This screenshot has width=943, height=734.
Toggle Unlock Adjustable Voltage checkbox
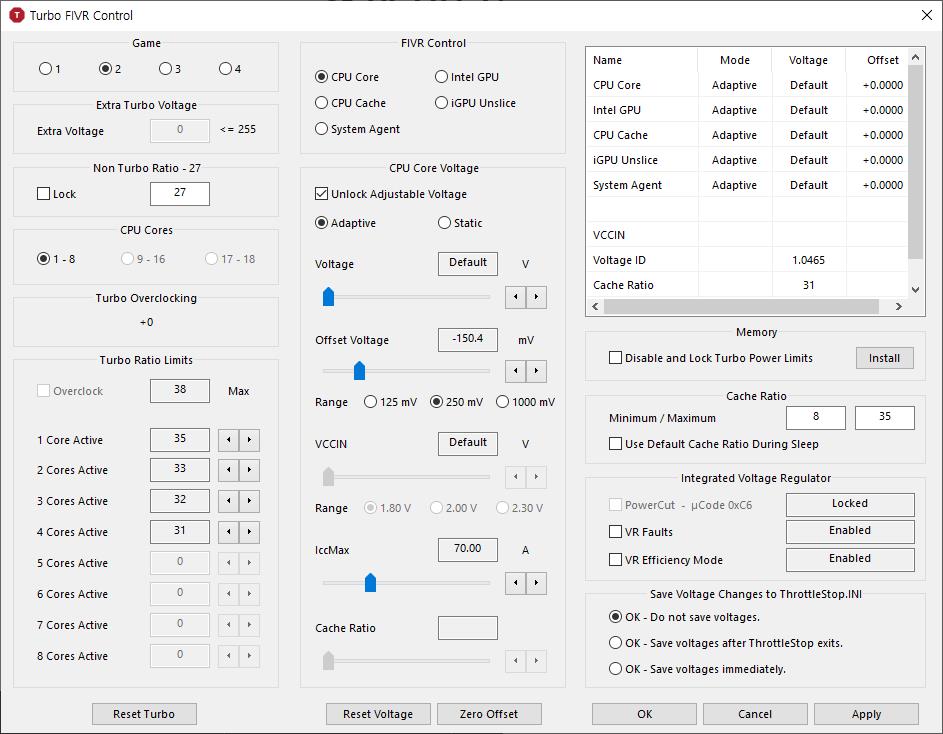pyautogui.click(x=322, y=194)
